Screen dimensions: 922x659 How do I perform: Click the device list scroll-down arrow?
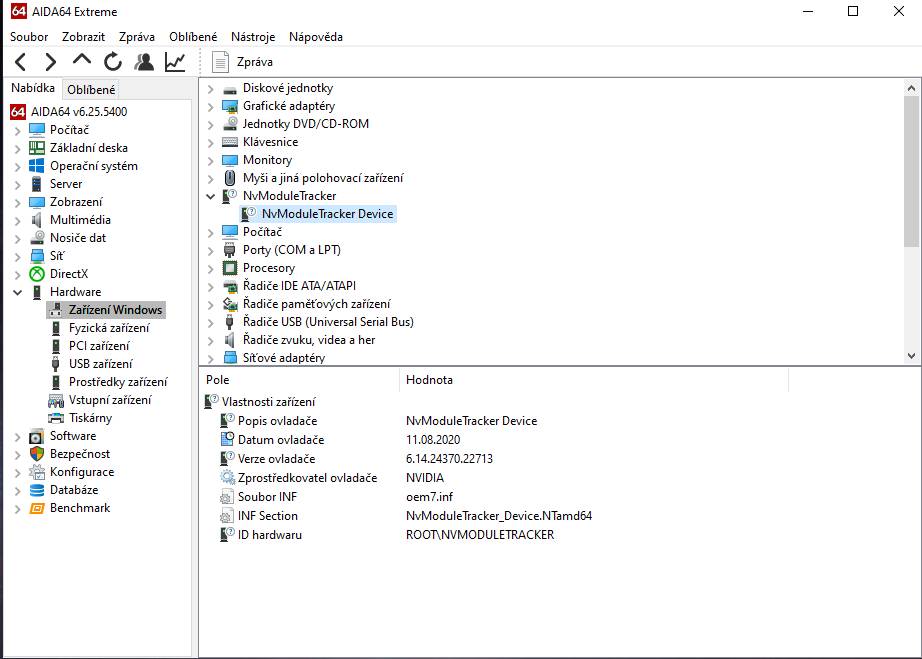(911, 356)
